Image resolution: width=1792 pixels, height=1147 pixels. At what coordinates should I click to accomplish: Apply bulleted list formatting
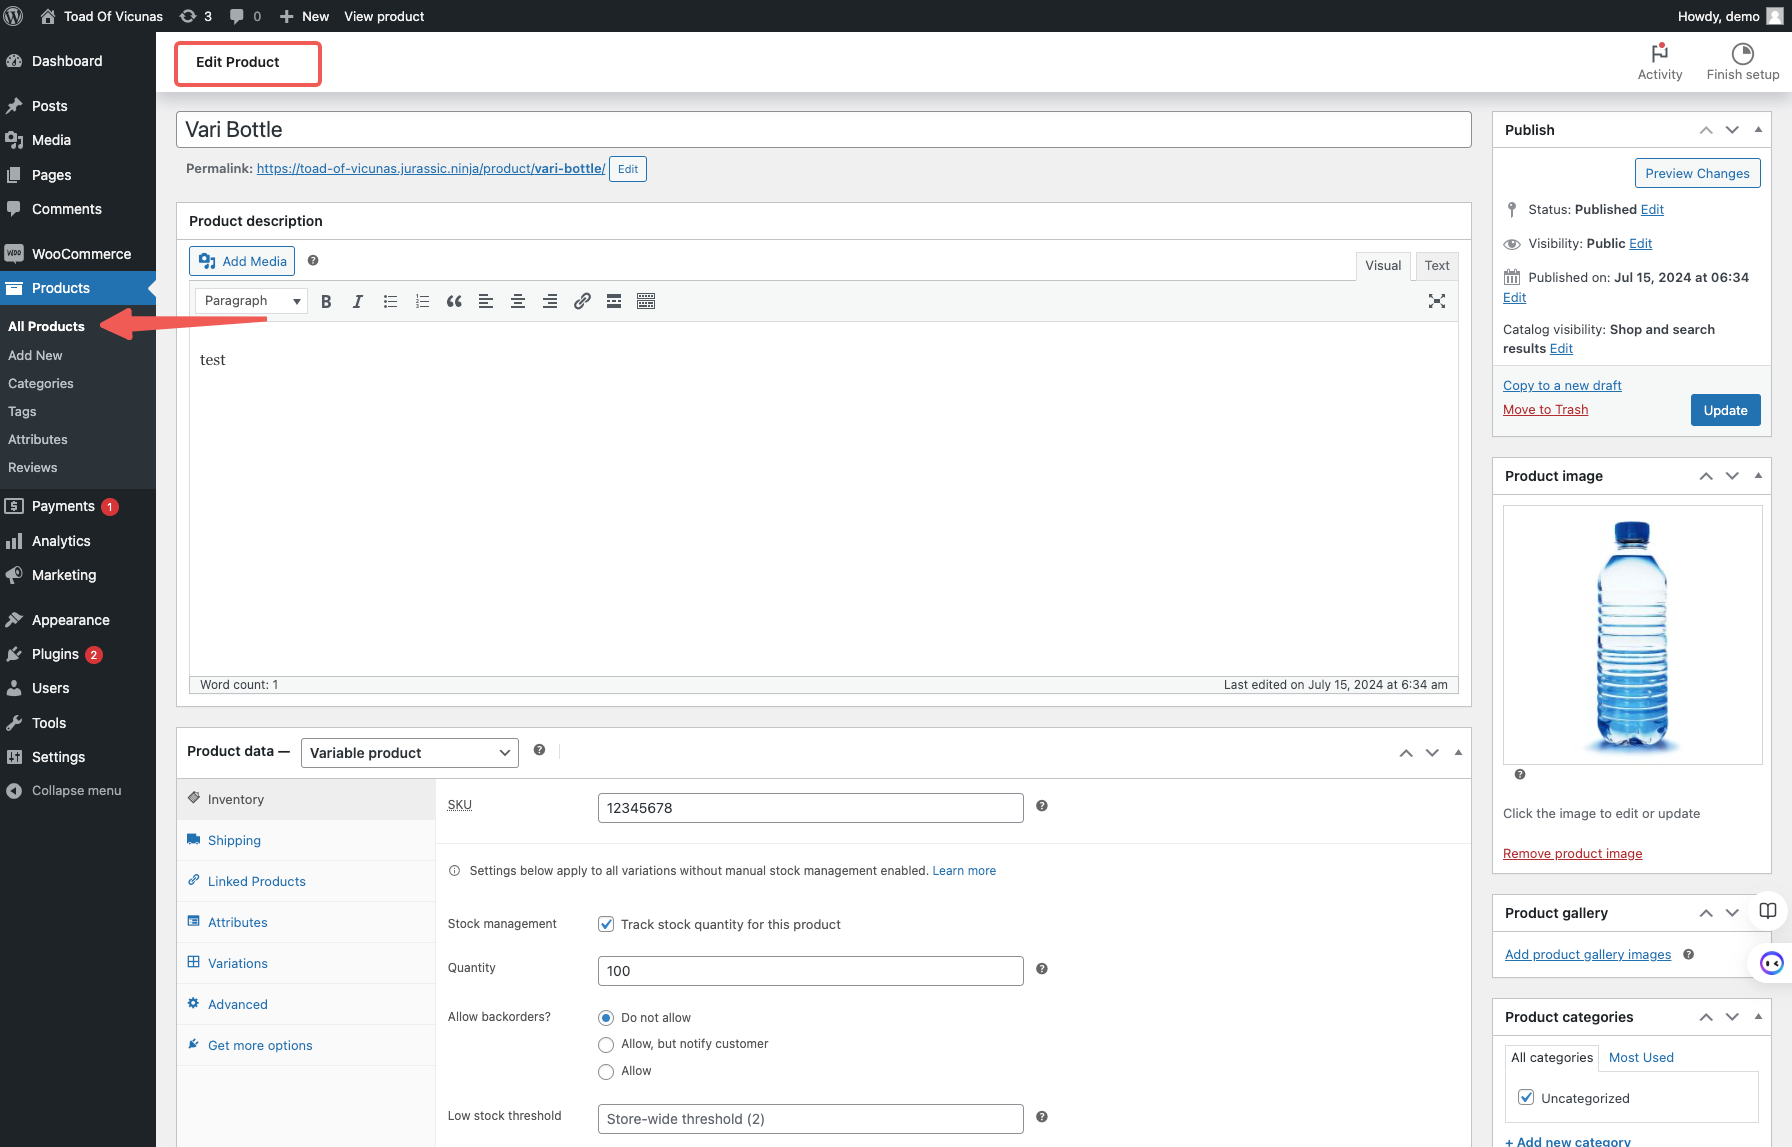coord(390,301)
